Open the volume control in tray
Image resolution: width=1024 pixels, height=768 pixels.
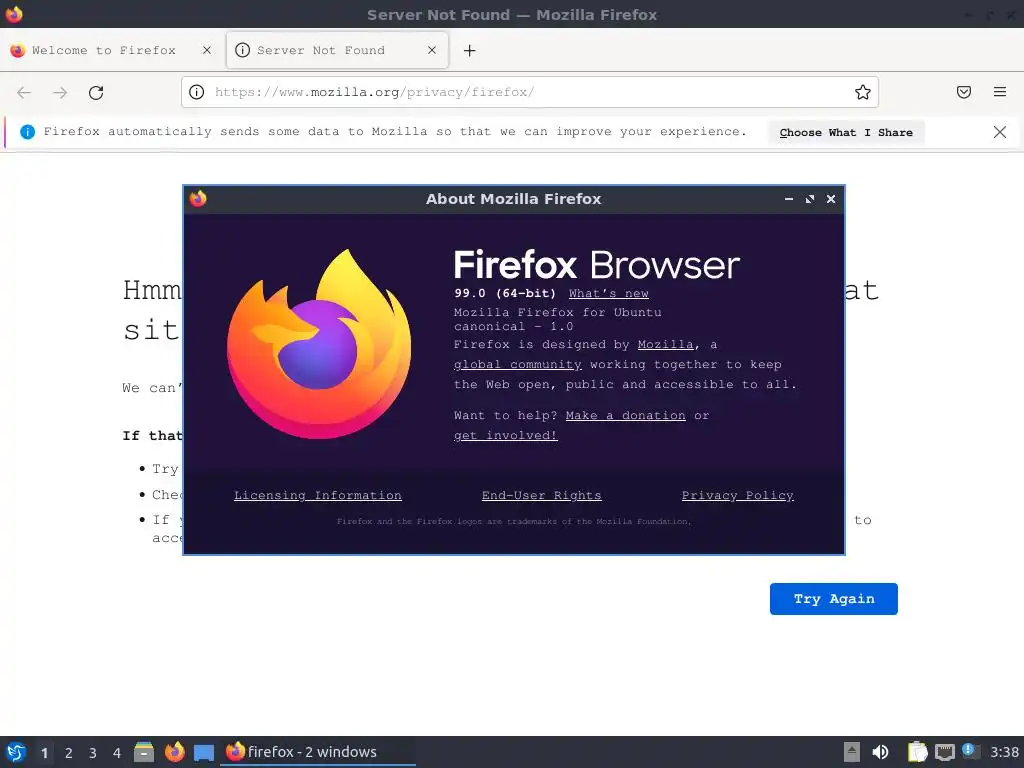(880, 752)
